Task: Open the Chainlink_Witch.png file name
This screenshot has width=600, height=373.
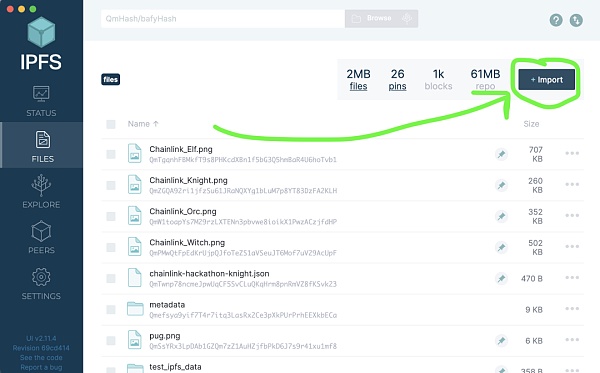Action: pos(187,243)
